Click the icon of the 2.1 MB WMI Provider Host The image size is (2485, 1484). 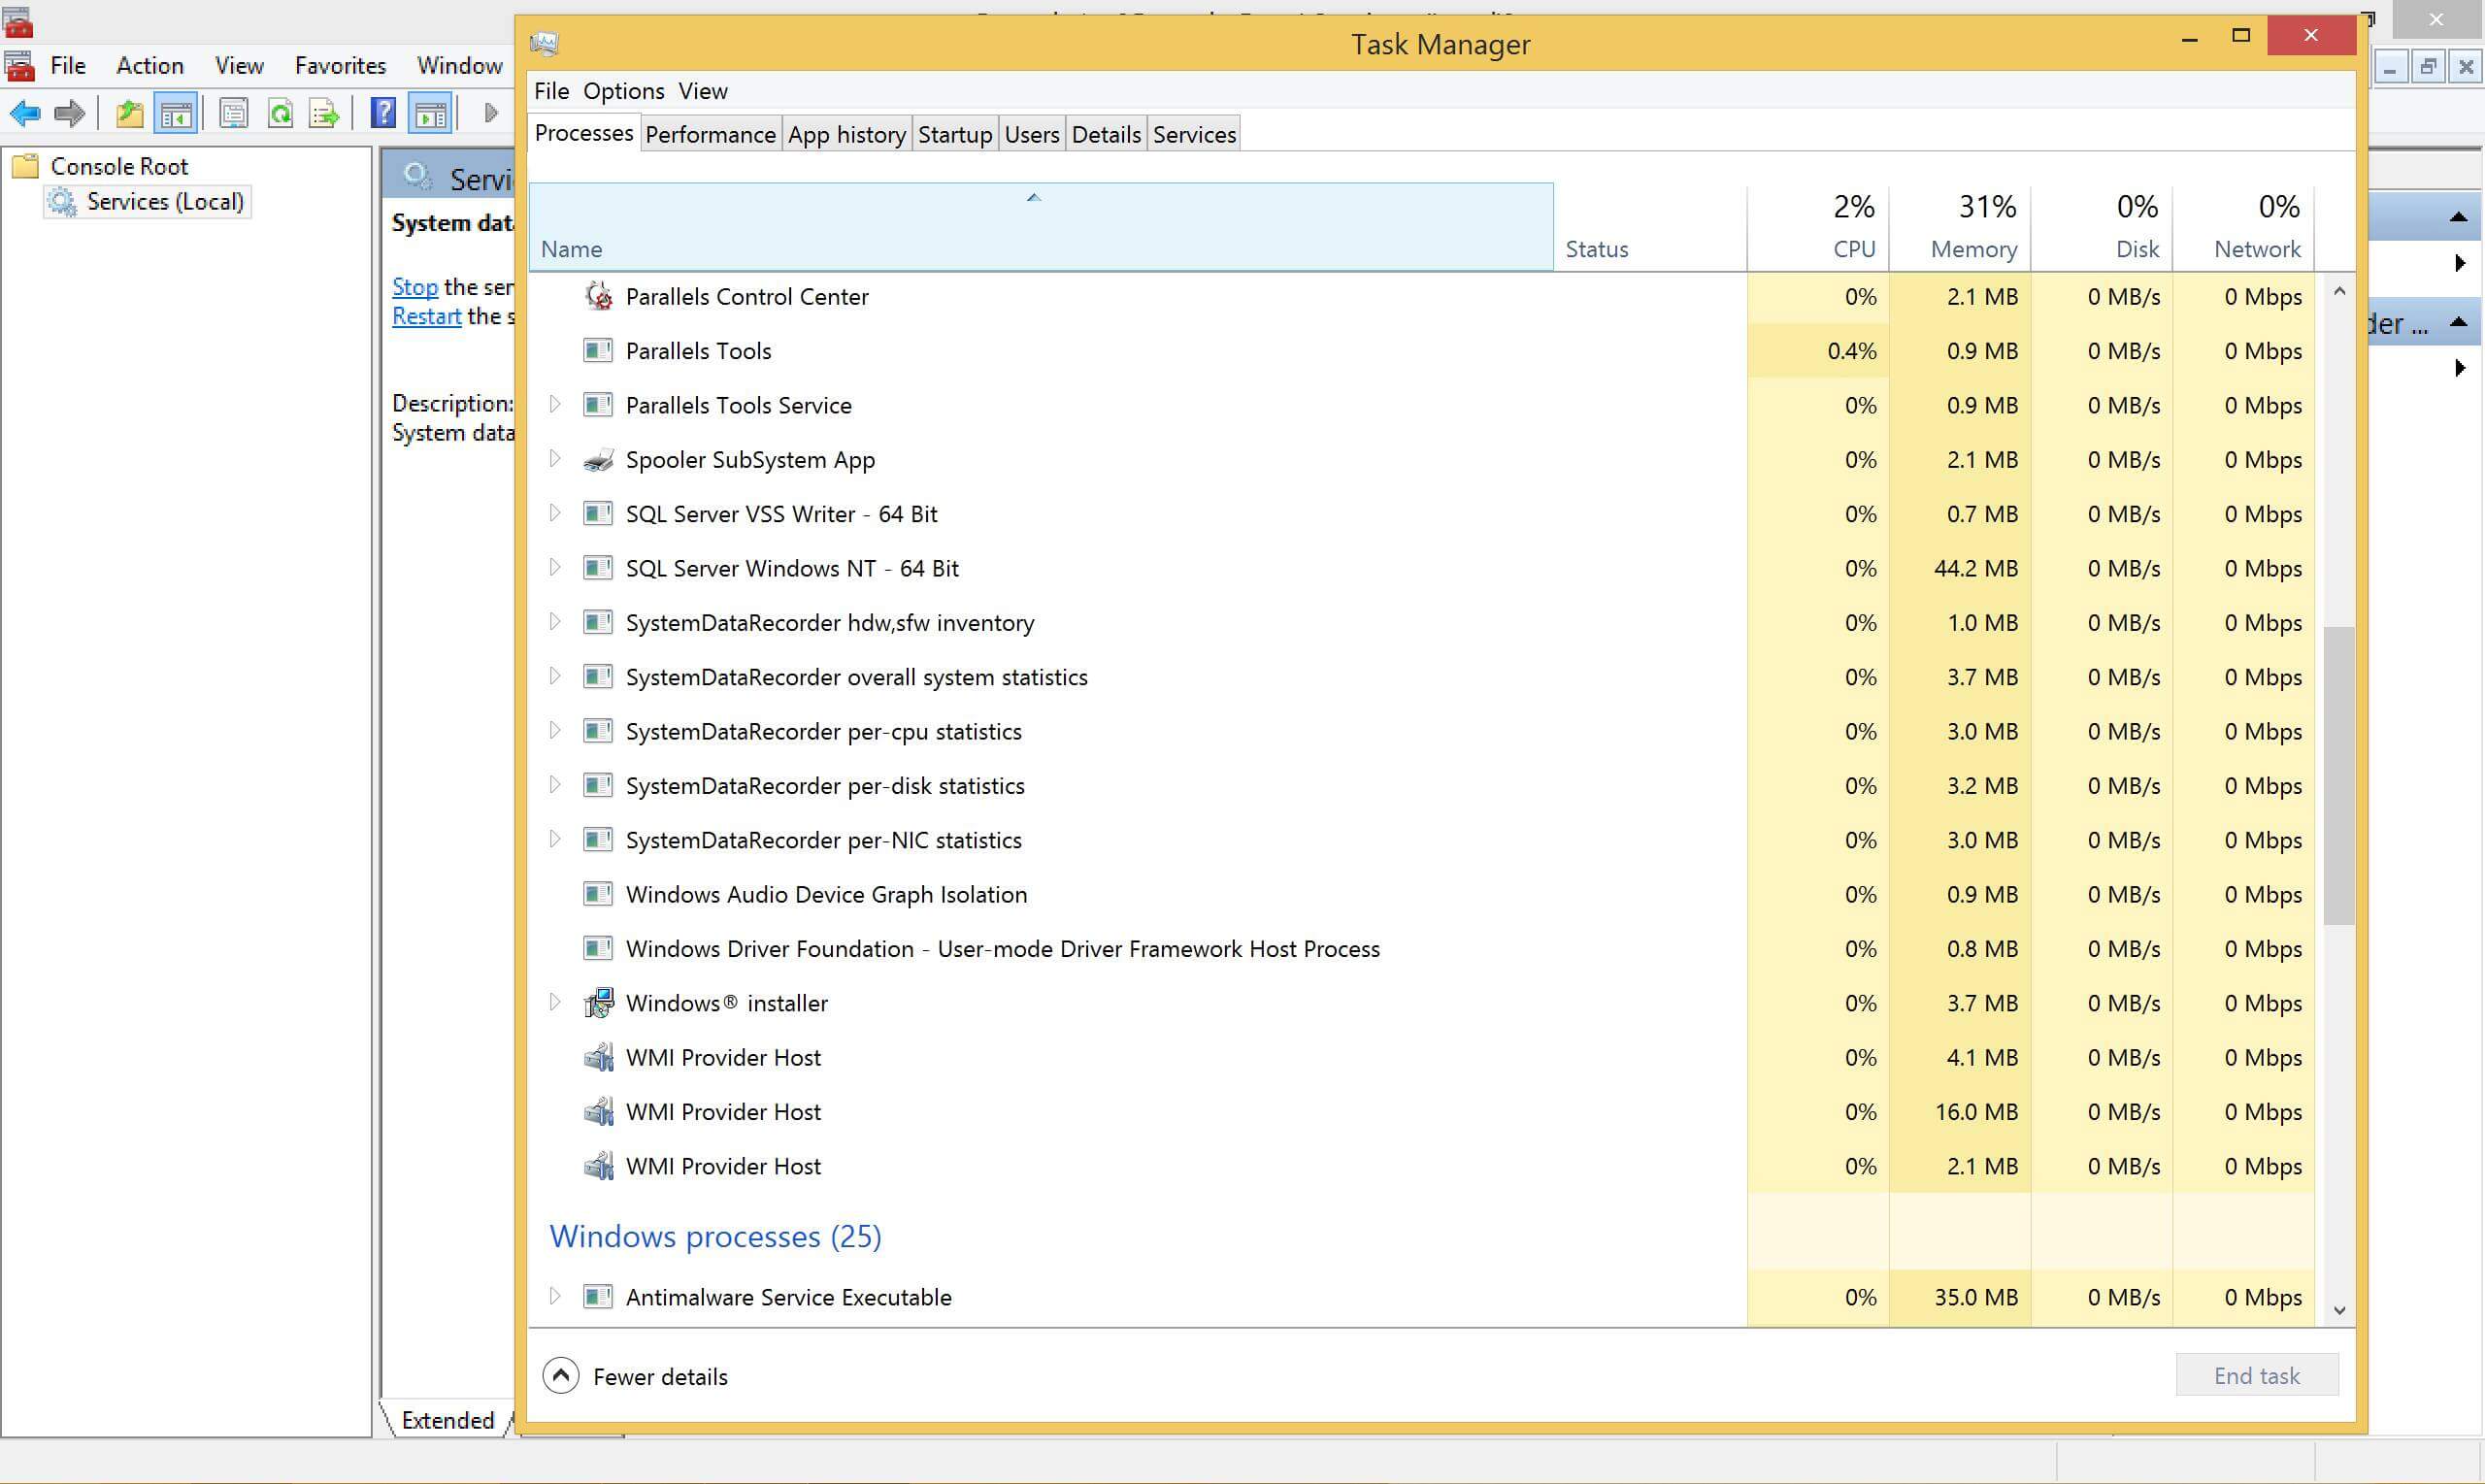coord(598,1166)
